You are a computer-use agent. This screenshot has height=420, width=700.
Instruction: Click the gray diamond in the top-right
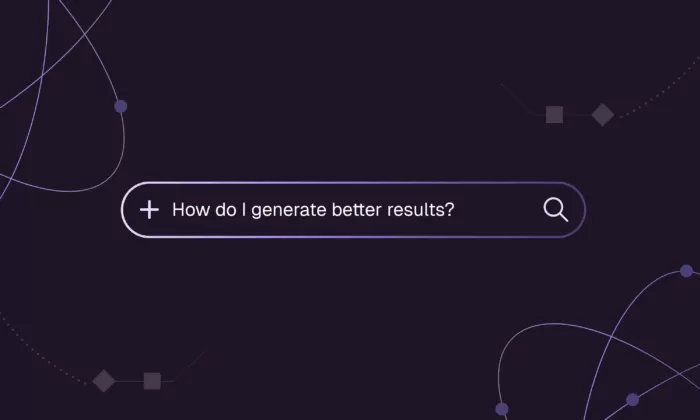tap(602, 115)
